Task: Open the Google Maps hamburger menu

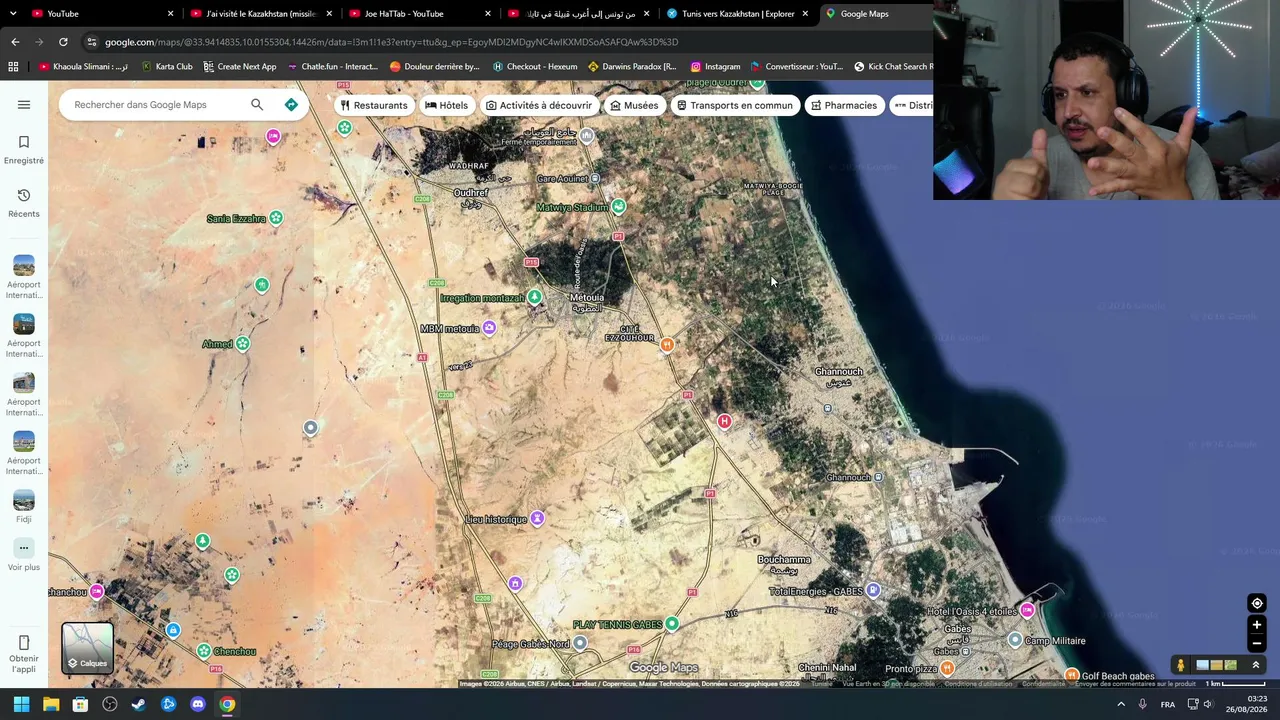Action: click(24, 105)
